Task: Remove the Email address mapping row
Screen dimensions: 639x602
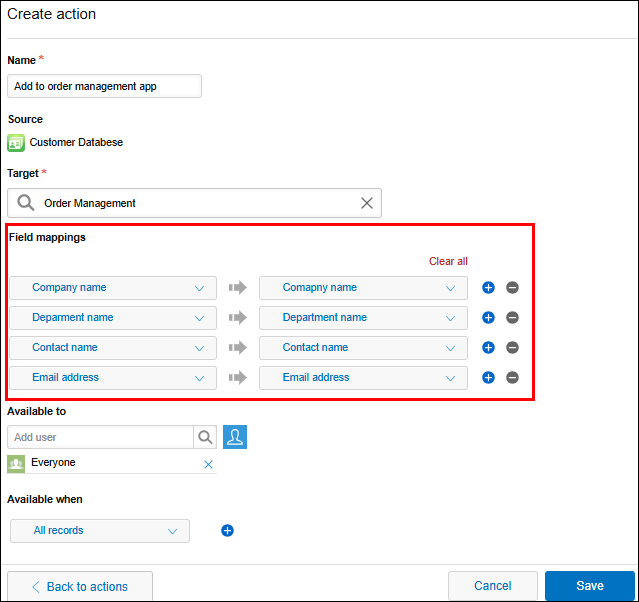Action: [512, 378]
